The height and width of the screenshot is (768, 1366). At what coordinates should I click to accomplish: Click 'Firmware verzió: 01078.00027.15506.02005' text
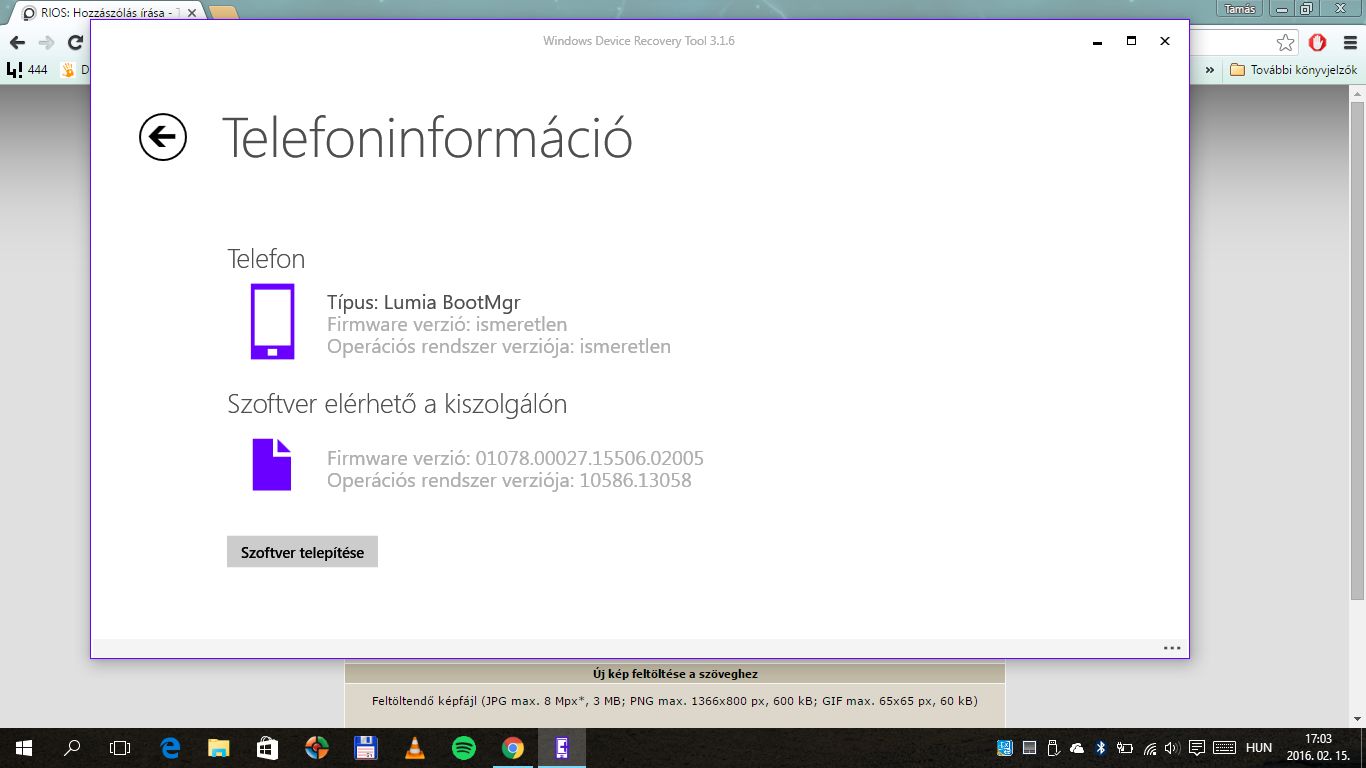(515, 458)
